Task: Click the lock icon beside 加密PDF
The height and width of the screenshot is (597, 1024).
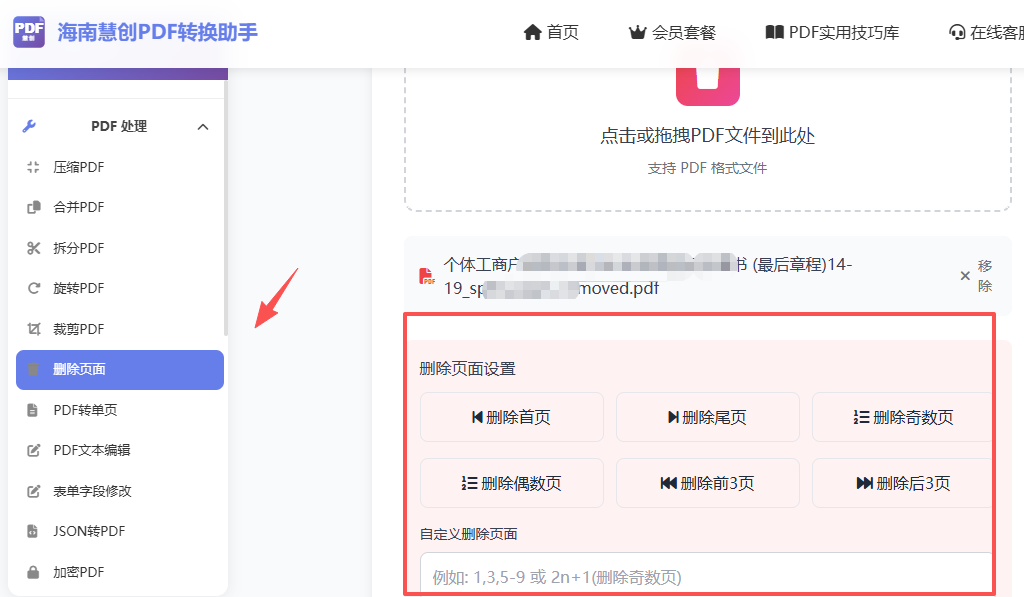Action: tap(33, 572)
